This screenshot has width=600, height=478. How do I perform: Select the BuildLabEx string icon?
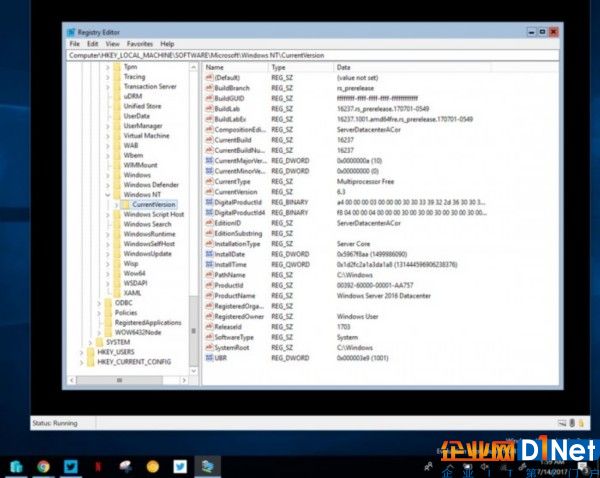tap(209, 119)
